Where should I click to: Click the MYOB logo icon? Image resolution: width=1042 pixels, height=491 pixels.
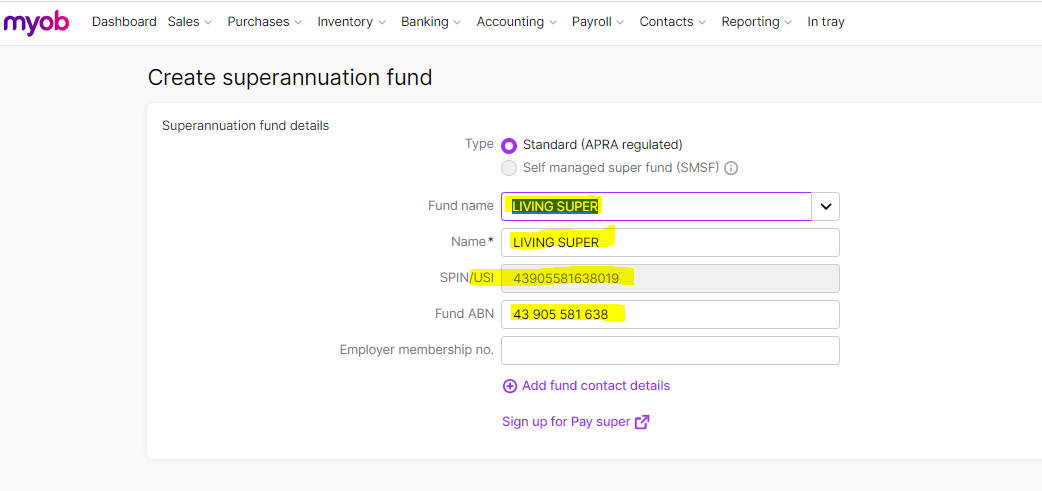[36, 22]
